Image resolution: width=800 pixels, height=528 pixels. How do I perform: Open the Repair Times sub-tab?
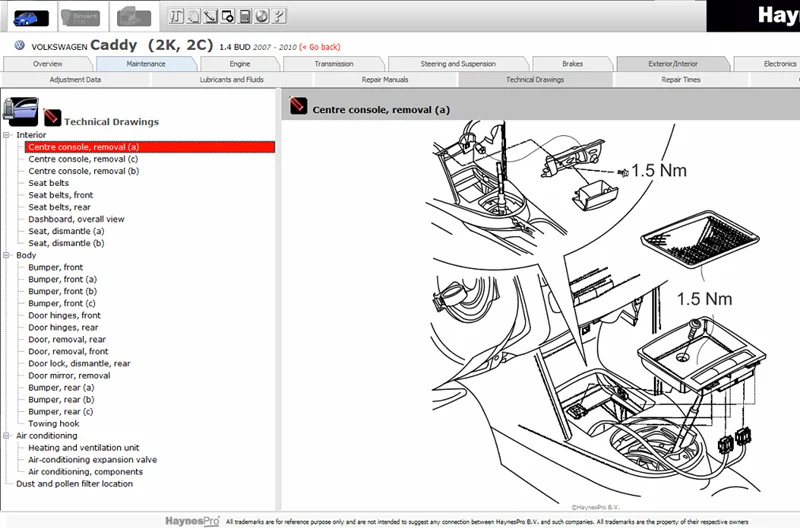[x=681, y=80]
